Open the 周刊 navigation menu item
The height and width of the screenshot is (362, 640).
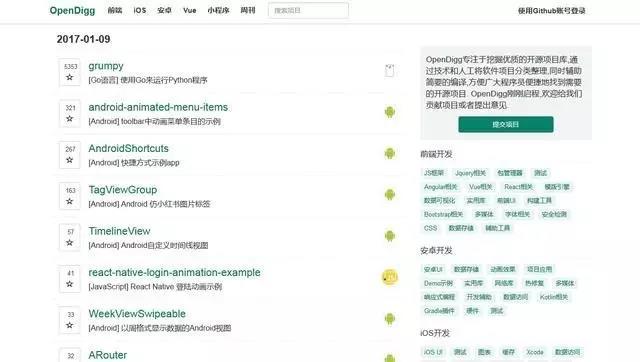tap(248, 10)
